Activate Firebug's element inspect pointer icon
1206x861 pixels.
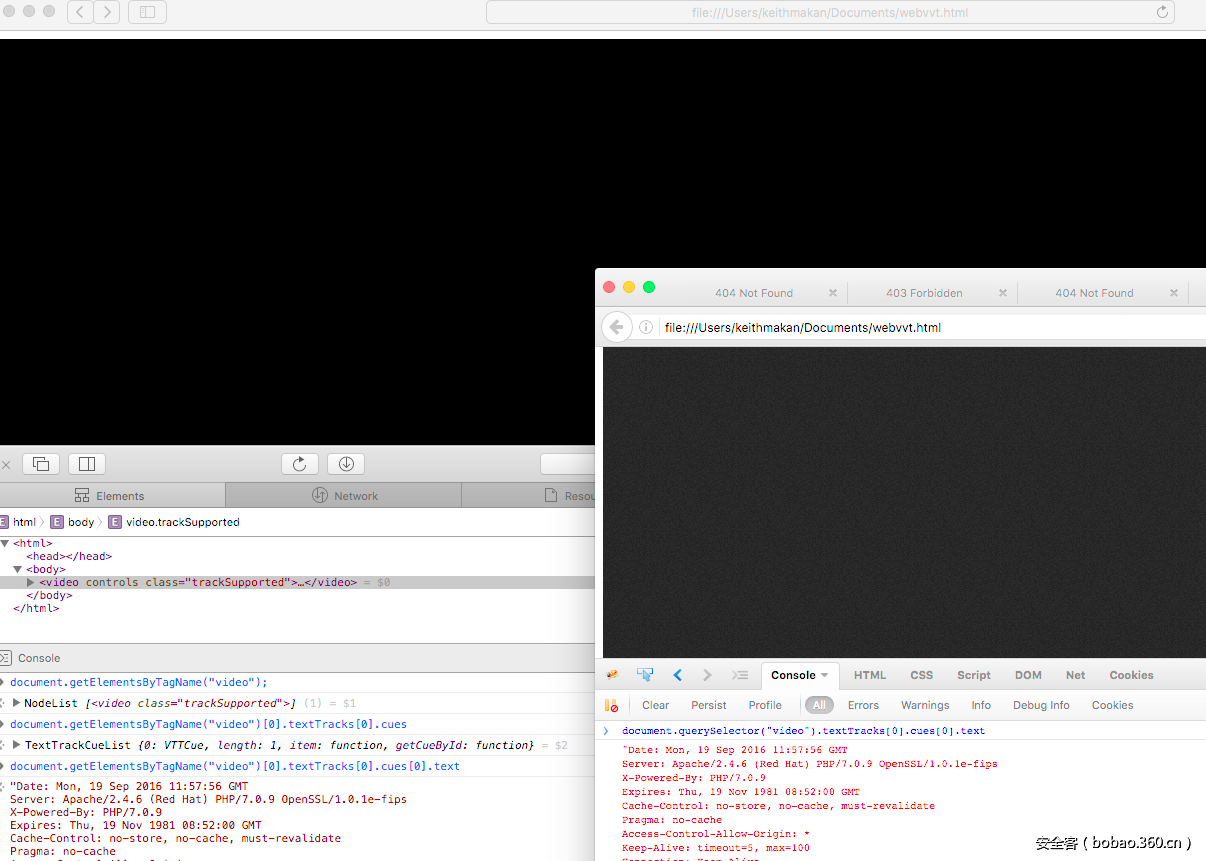click(645, 675)
